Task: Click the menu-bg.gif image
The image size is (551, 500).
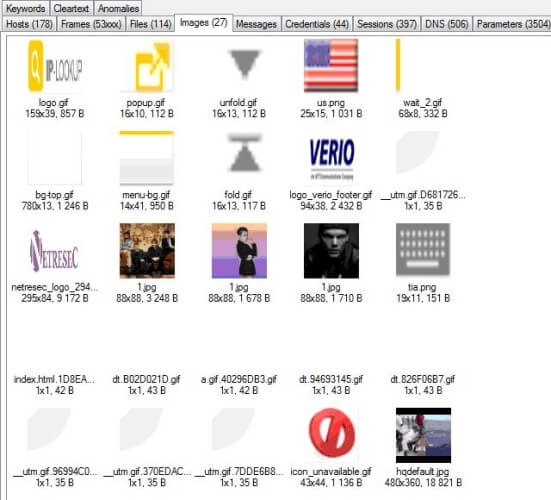Action: tap(147, 158)
